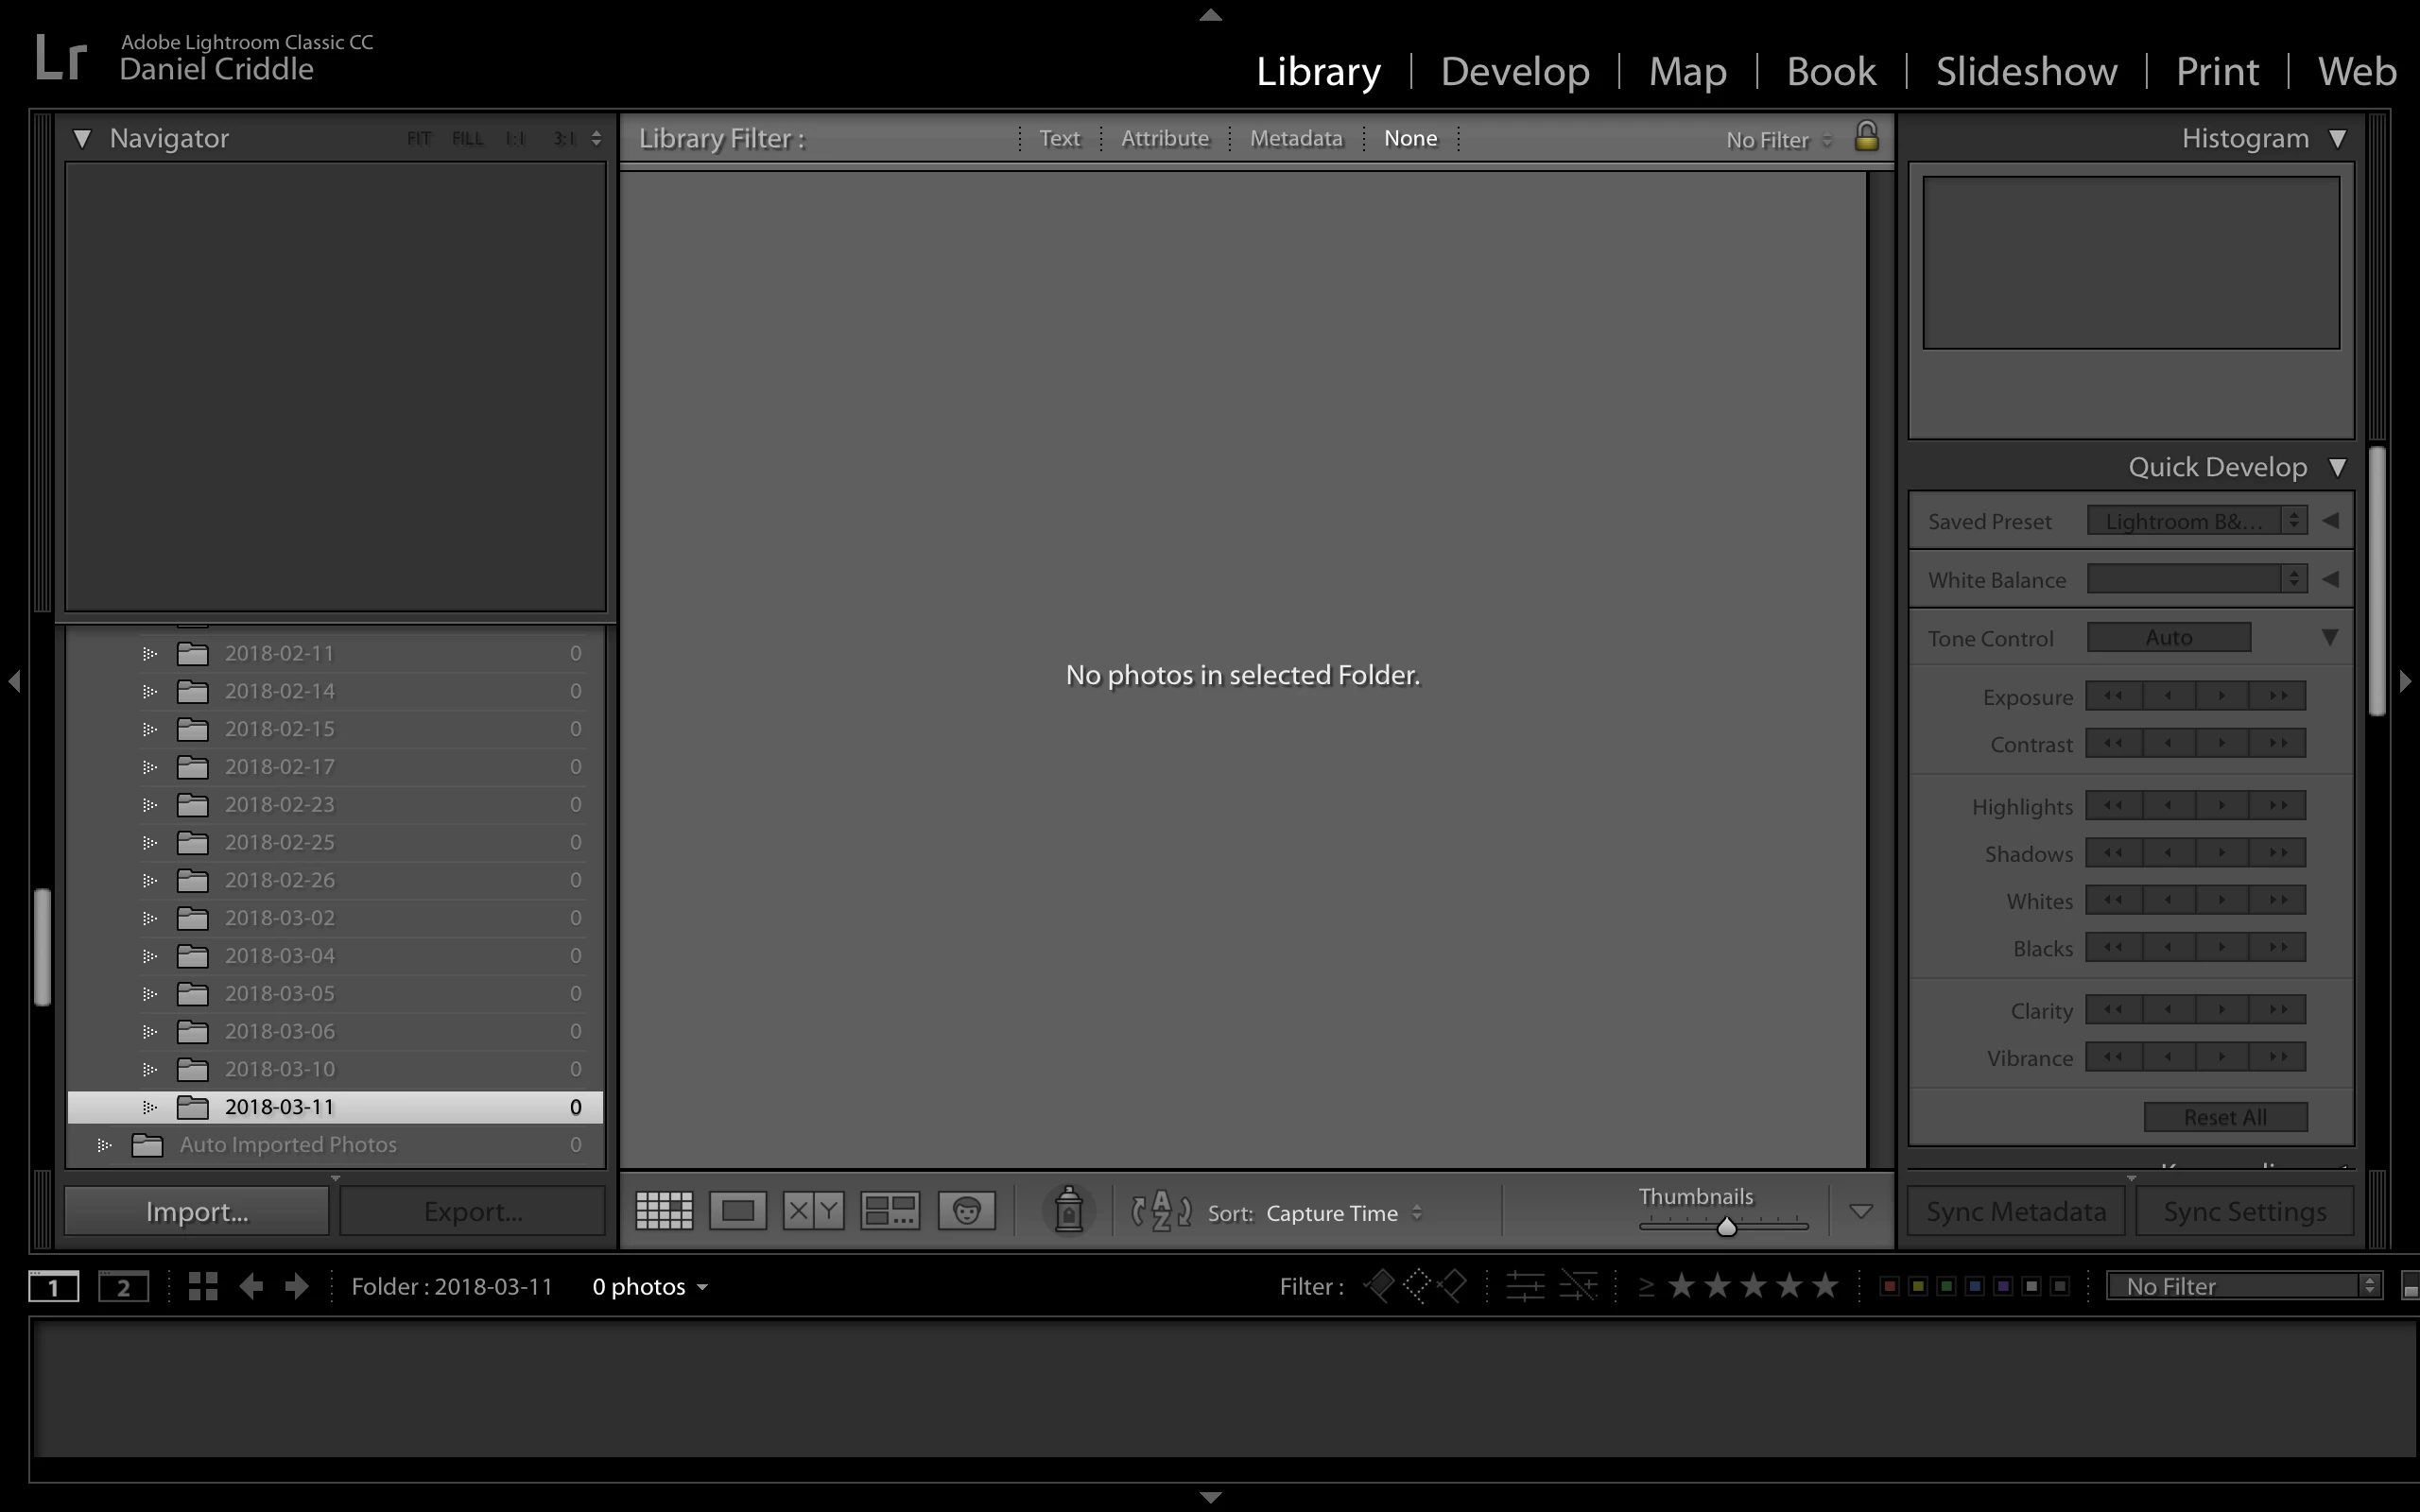The width and height of the screenshot is (2420, 1512).
Task: Switch to Loupe view icon
Action: tap(738, 1211)
